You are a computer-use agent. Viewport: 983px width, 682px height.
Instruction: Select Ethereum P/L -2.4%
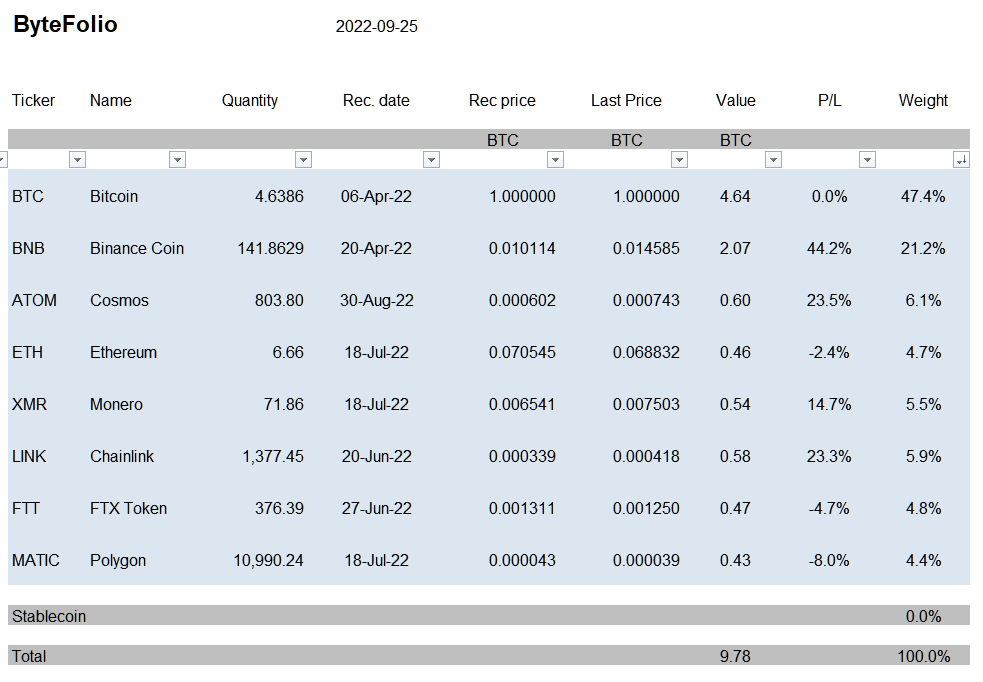click(829, 352)
